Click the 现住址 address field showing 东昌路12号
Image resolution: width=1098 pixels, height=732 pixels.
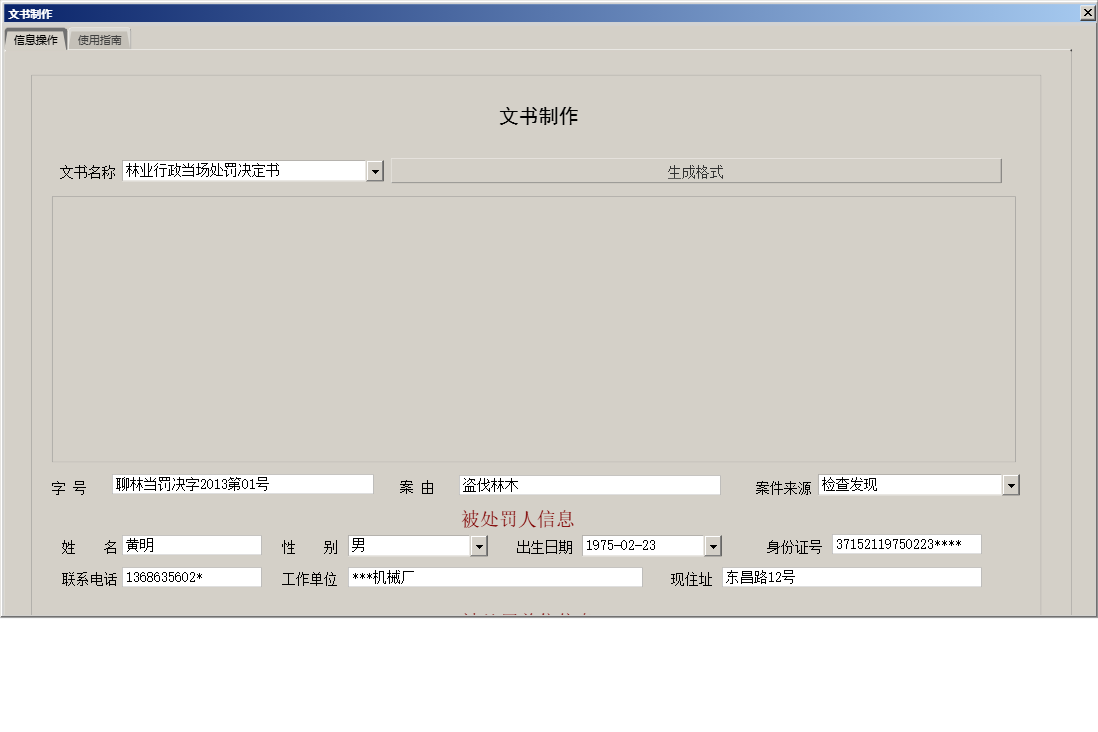coord(852,577)
